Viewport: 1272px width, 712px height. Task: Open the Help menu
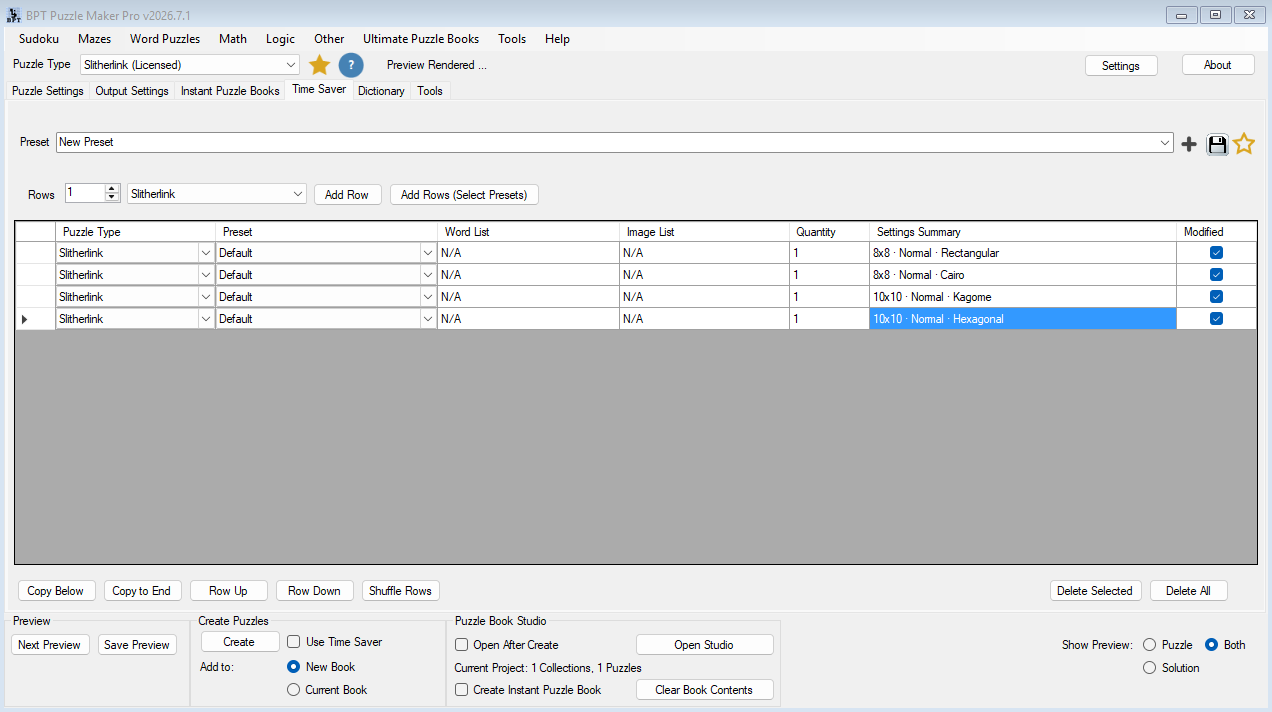coord(558,39)
